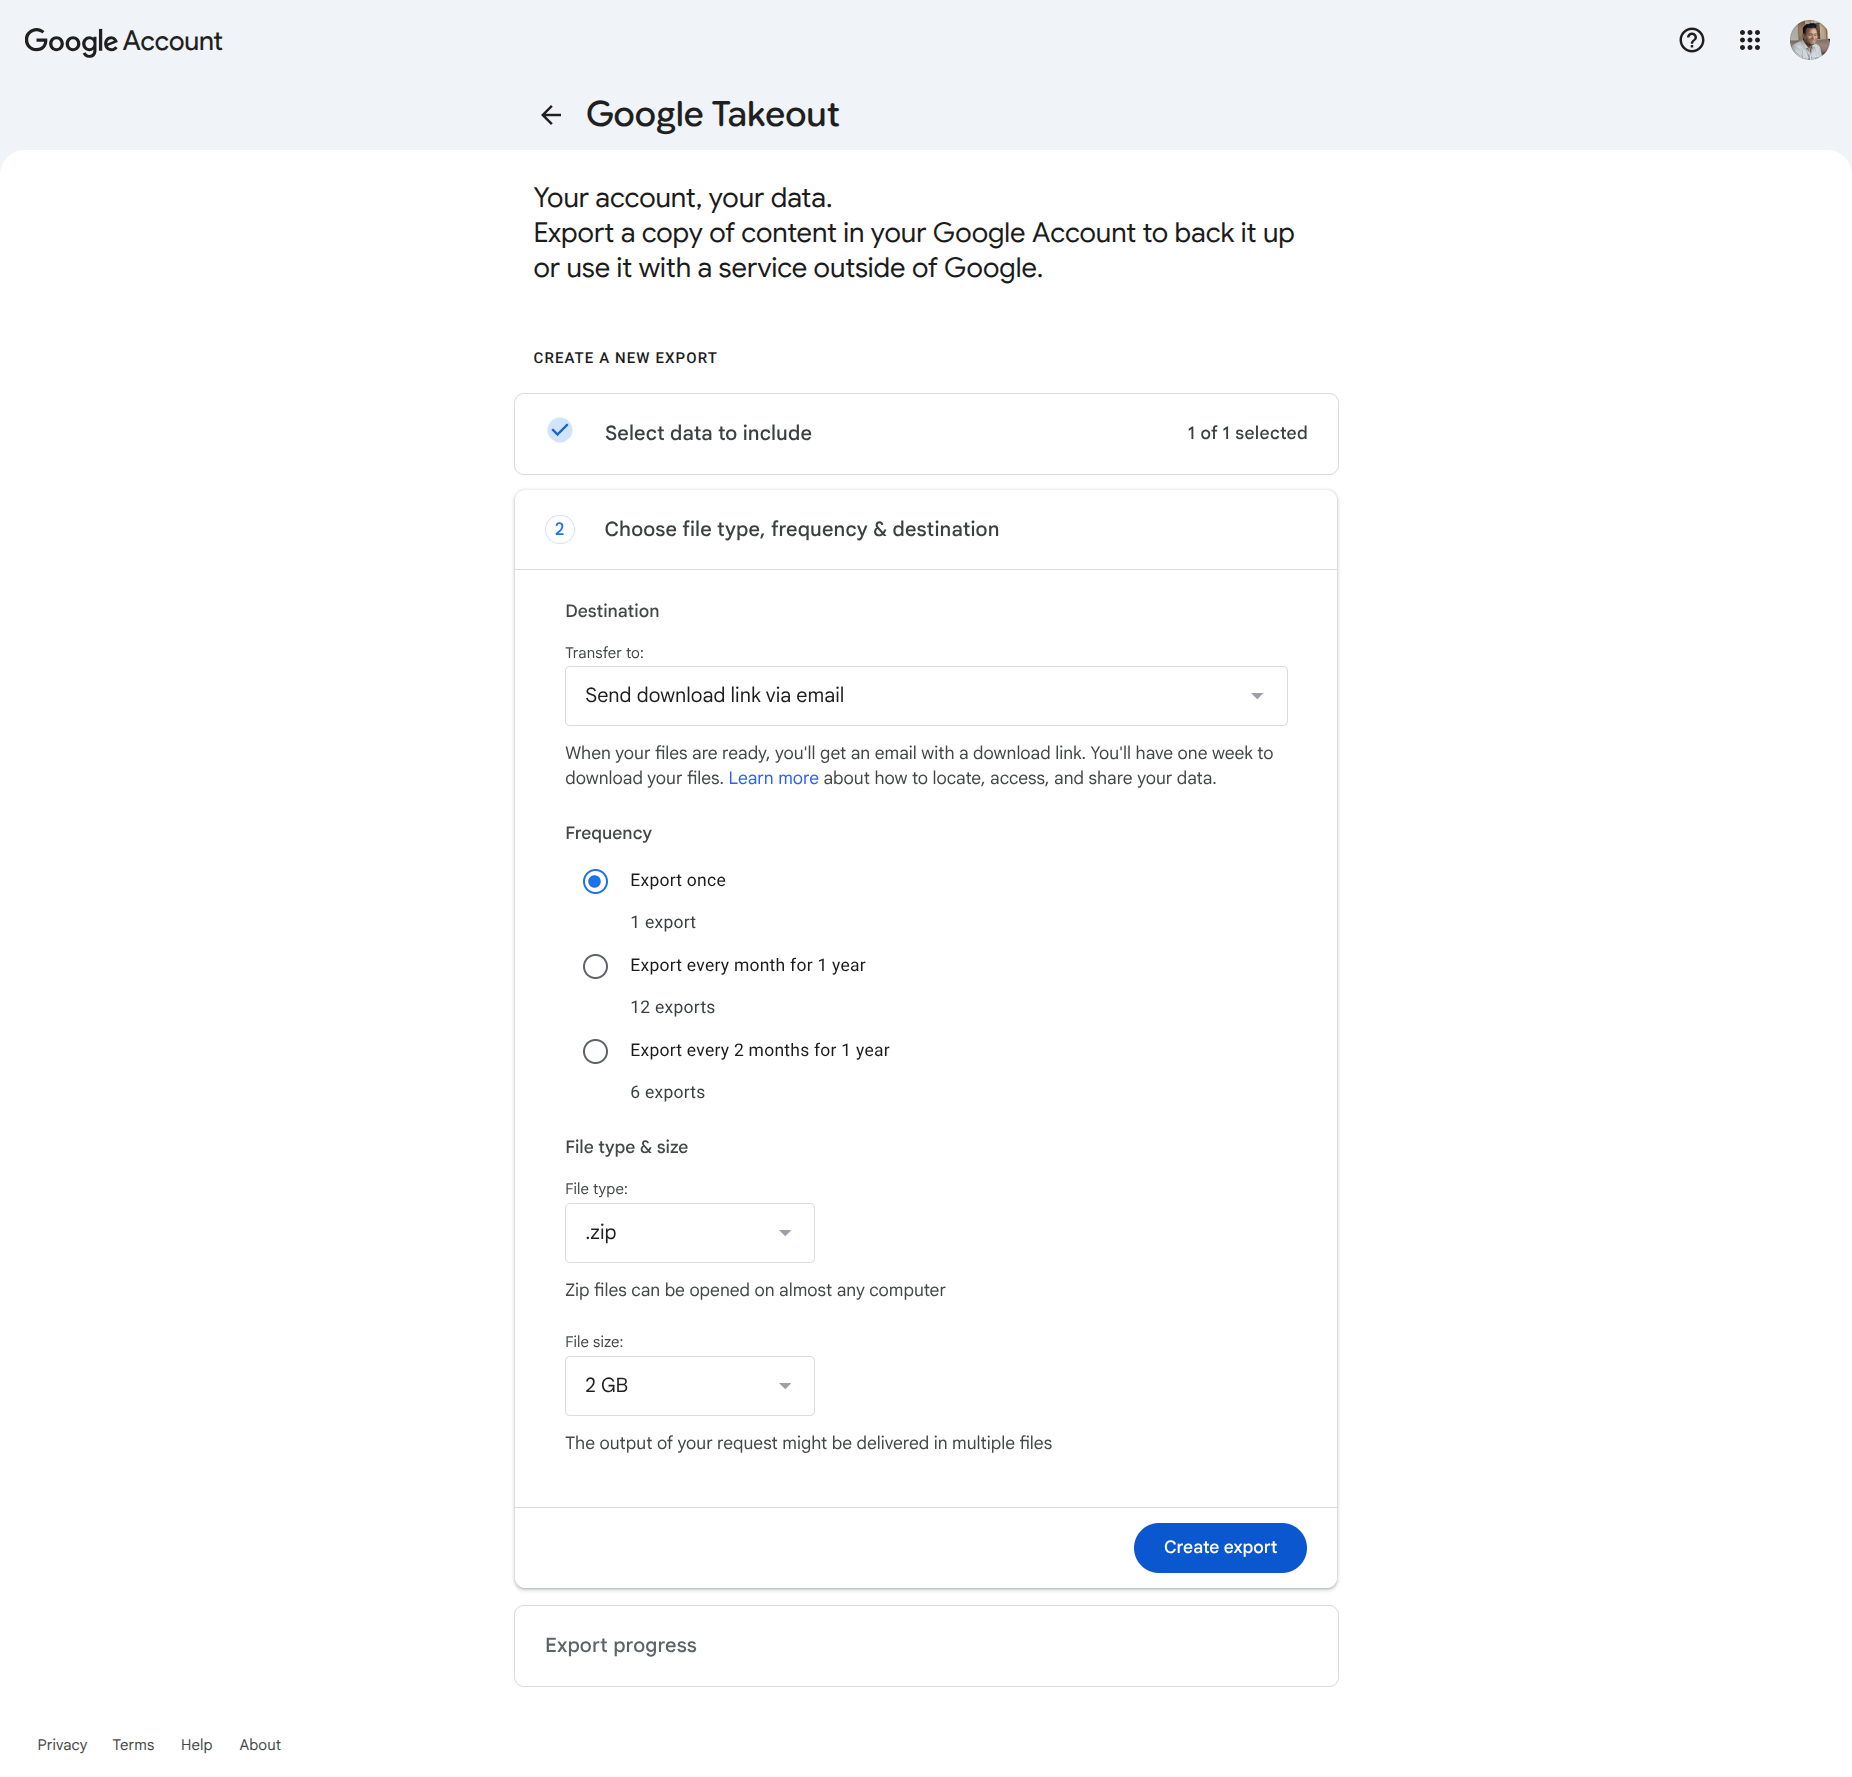Open the Help question-mark icon
Screen dimensions: 1852x1777
coord(1691,40)
